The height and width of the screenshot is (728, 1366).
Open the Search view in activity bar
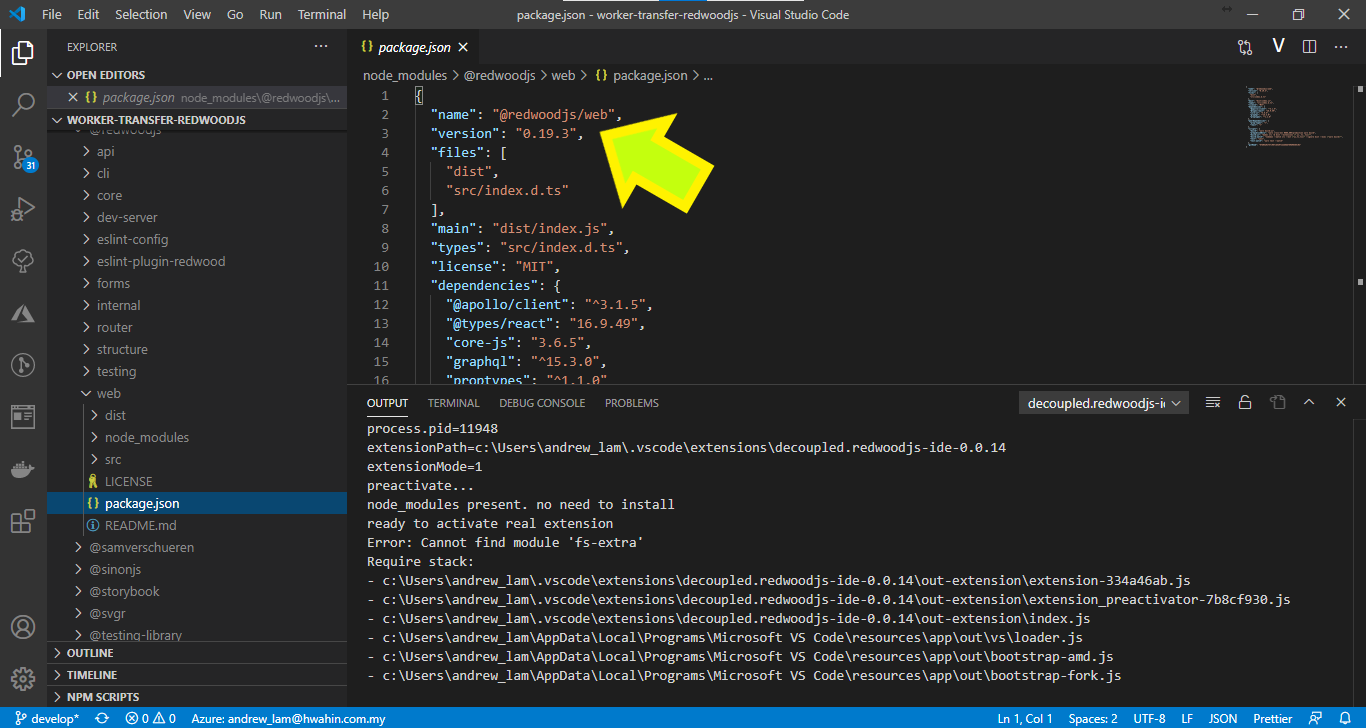tap(23, 104)
